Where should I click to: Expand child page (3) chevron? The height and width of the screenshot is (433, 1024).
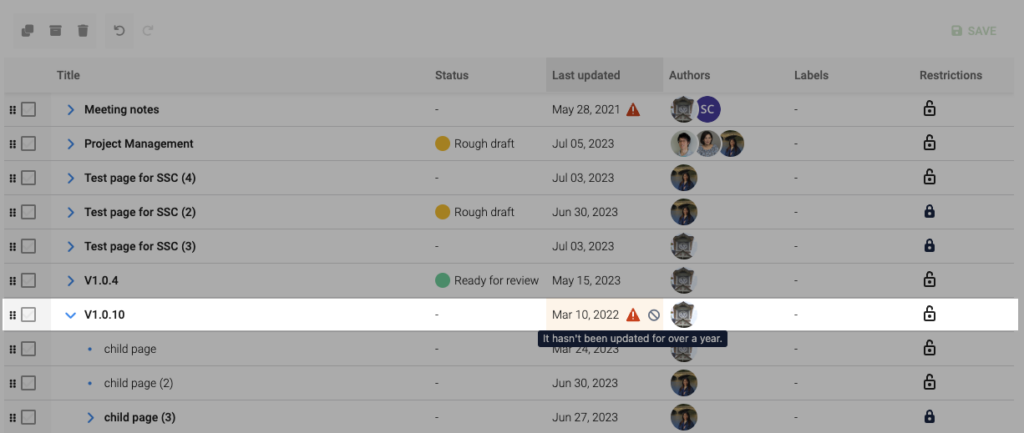click(x=90, y=417)
